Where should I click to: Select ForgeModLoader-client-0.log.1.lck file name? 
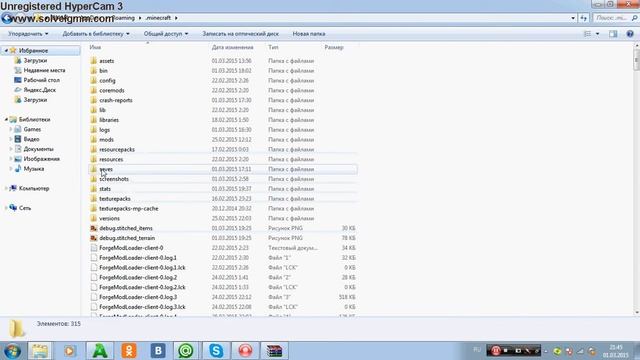(142, 268)
